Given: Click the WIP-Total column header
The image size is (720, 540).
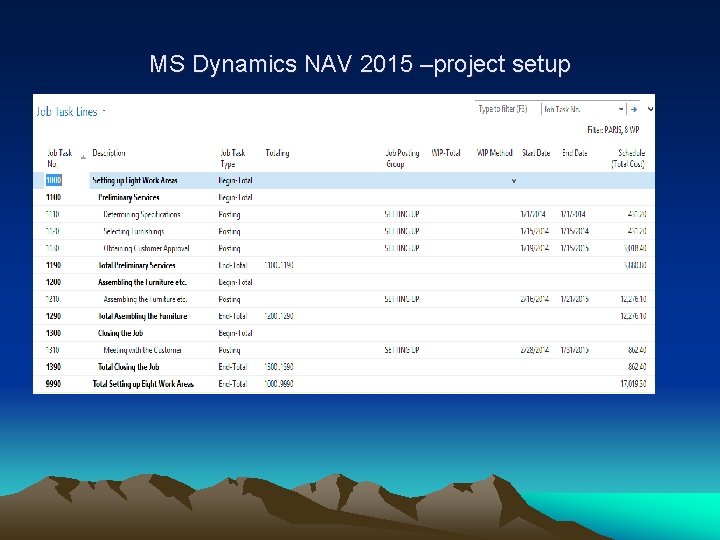Looking at the screenshot, I should point(446,153).
